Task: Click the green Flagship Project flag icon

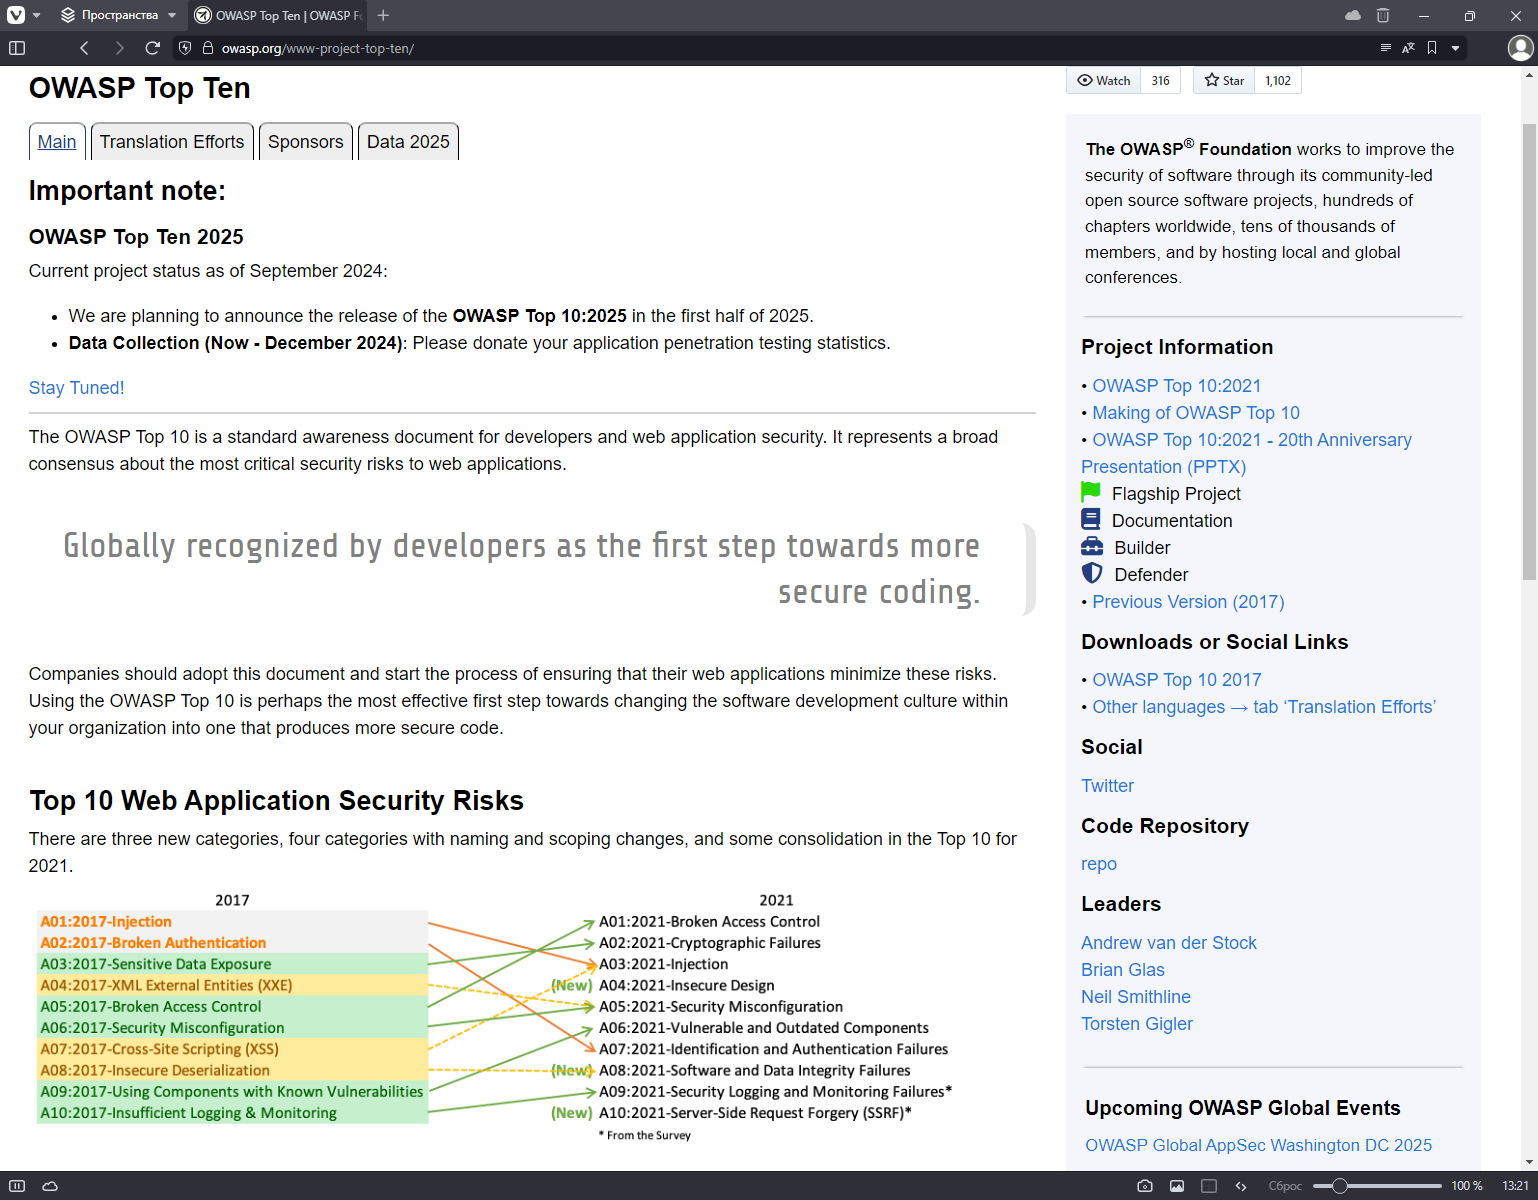Action: (1091, 493)
